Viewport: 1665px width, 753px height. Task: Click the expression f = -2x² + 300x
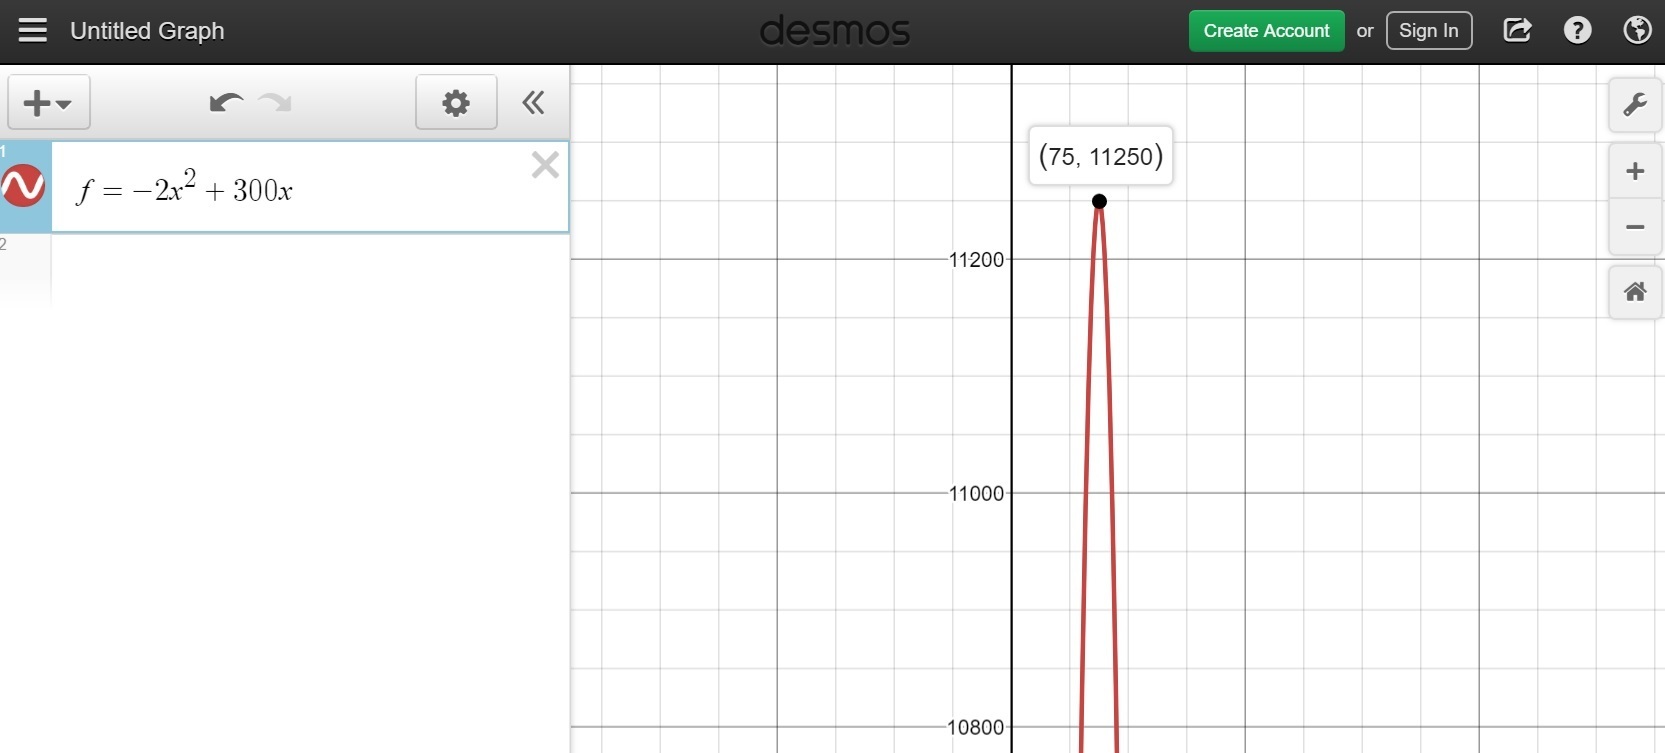[x=184, y=188]
